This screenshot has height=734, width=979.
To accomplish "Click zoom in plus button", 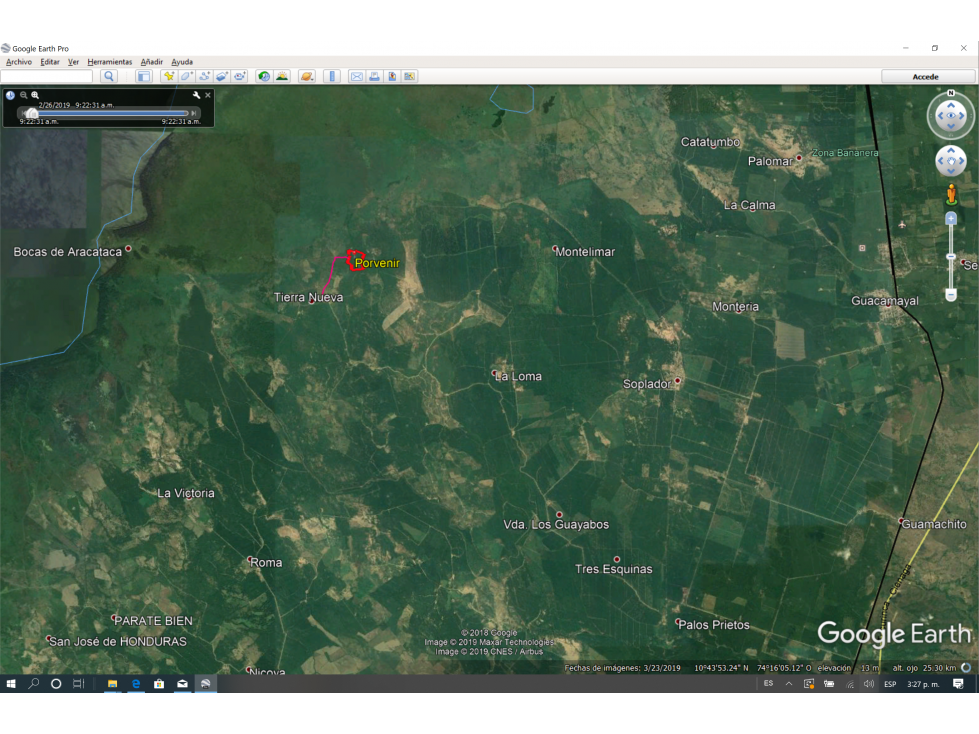I will tap(951, 218).
